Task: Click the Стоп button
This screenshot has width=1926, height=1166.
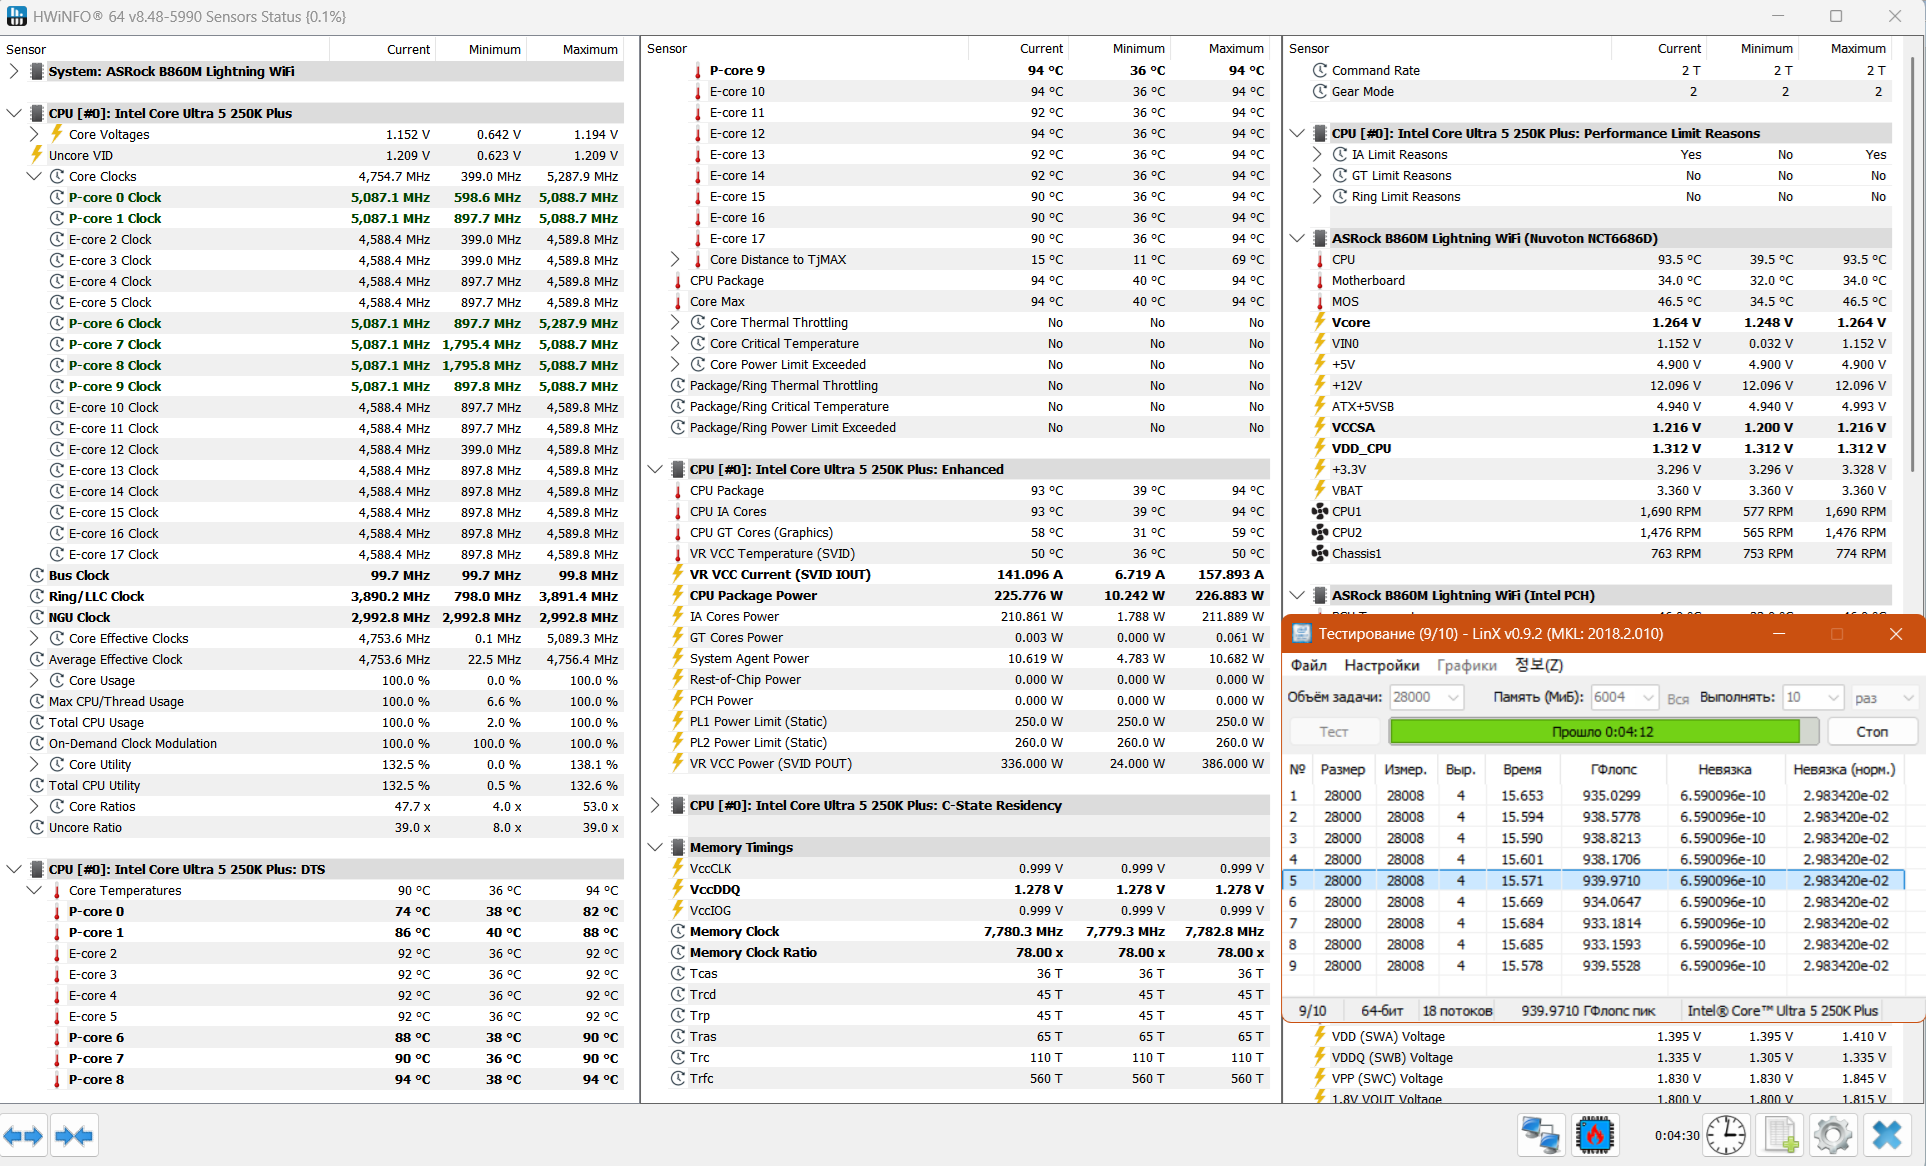Action: click(x=1872, y=732)
